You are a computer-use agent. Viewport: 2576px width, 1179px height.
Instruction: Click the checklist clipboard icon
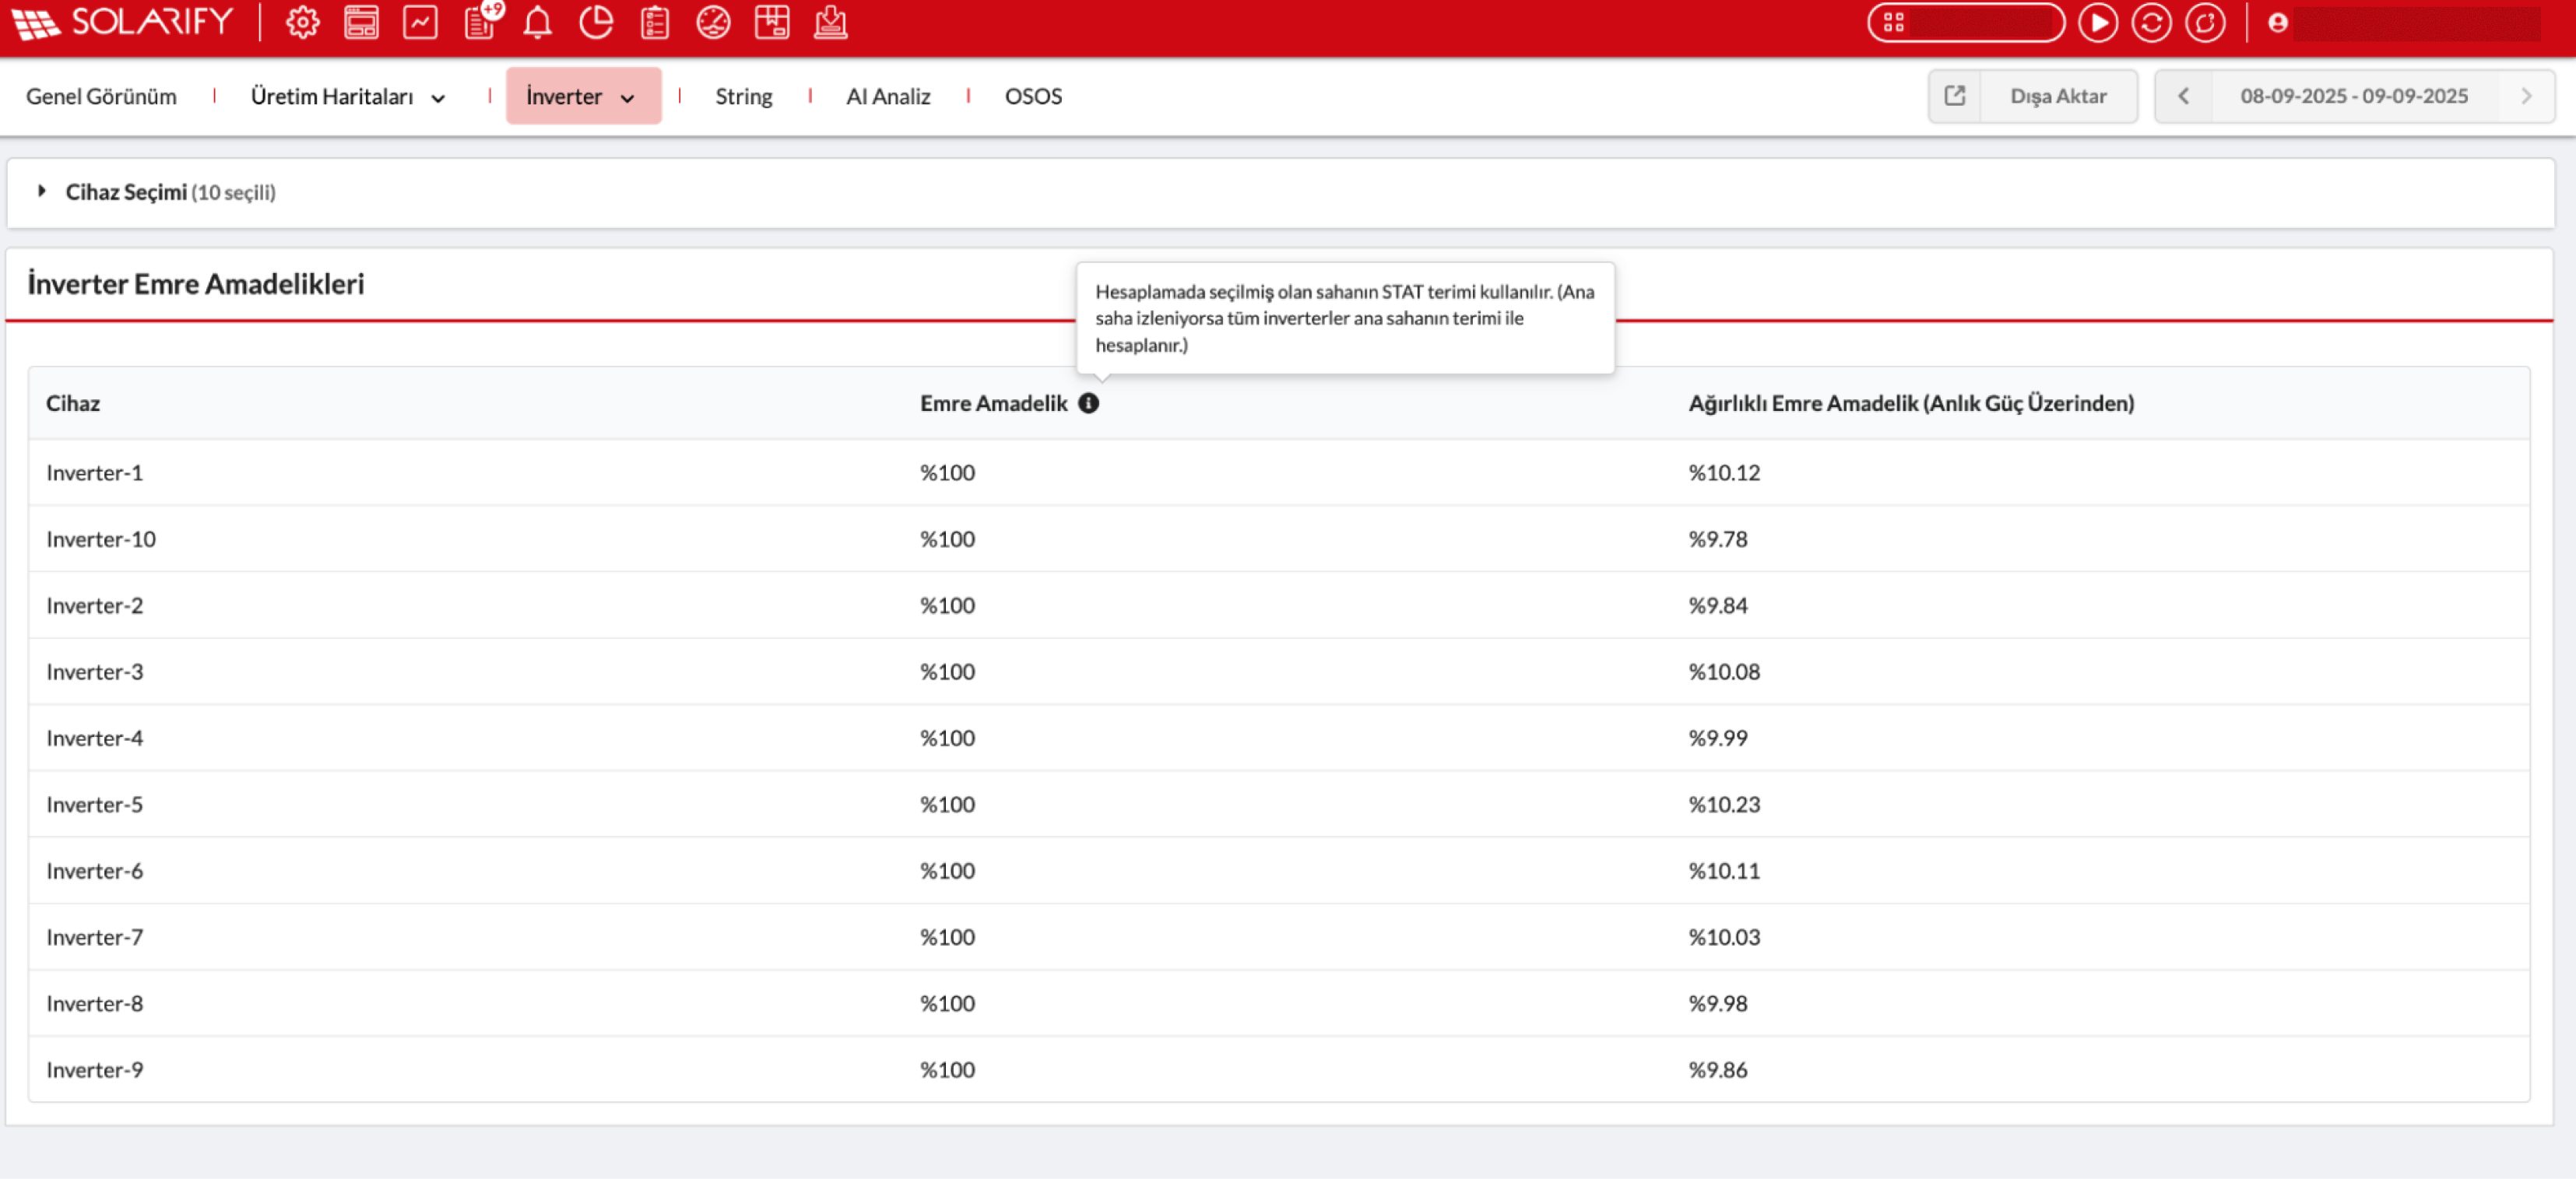tap(655, 22)
